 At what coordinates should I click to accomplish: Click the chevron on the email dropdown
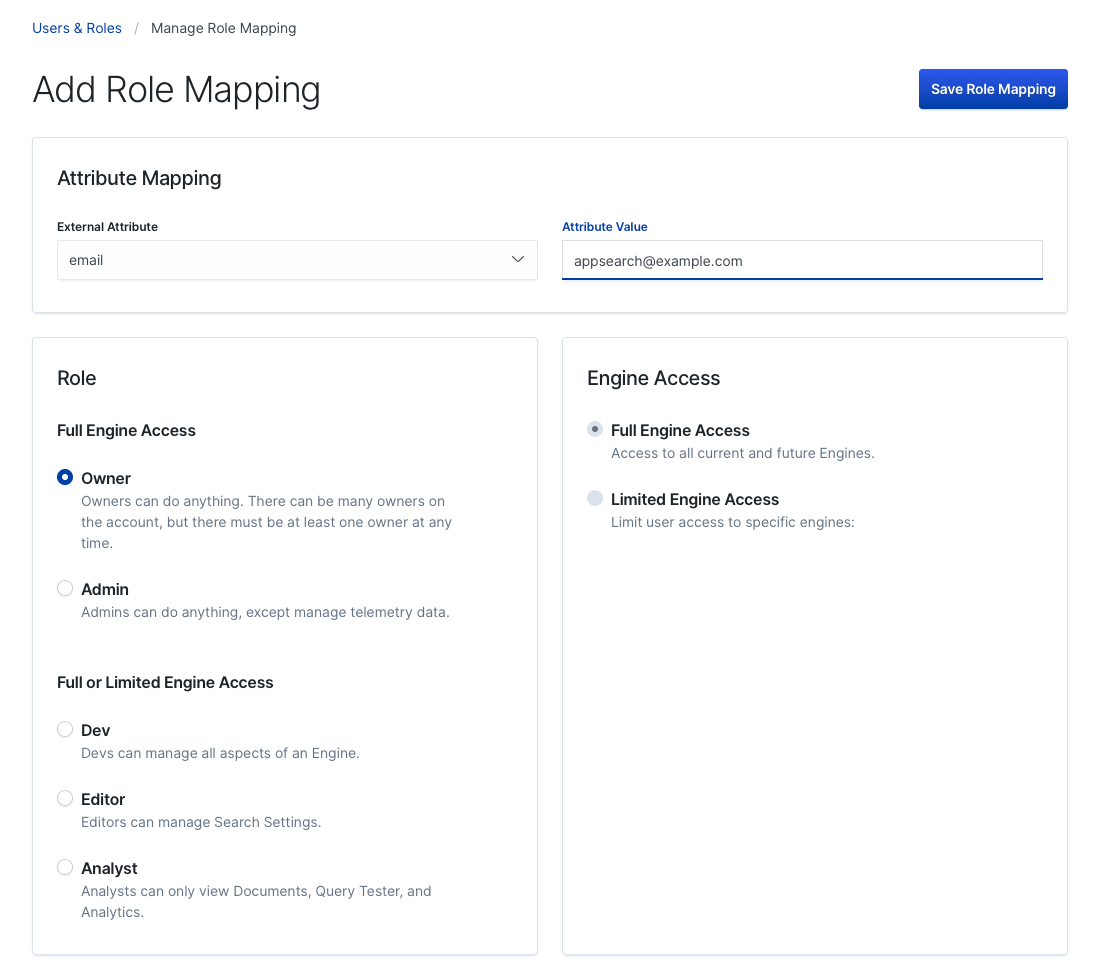pyautogui.click(x=518, y=259)
